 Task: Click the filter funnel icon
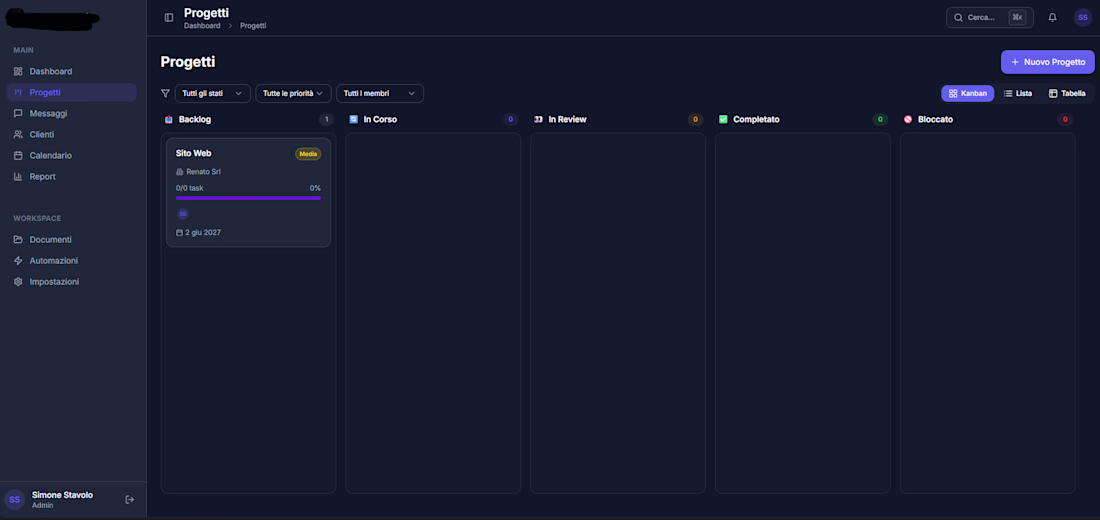165,93
